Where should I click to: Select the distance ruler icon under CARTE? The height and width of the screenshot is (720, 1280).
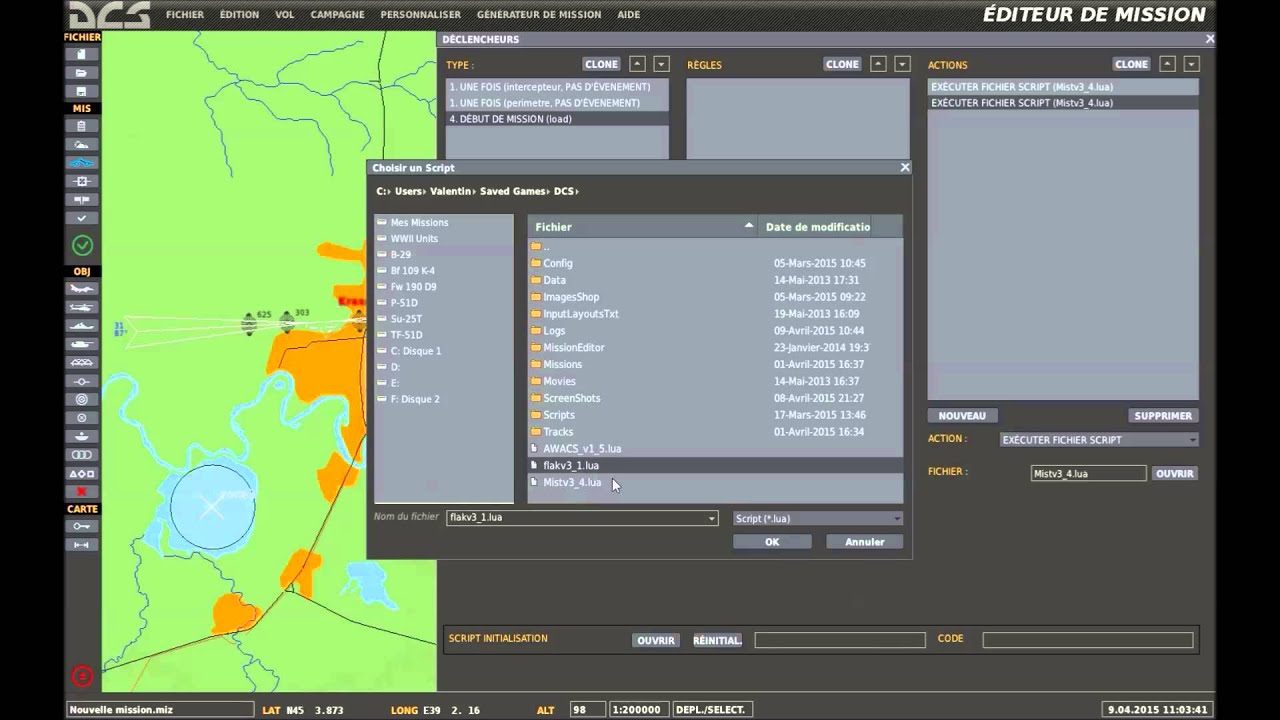pos(82,544)
